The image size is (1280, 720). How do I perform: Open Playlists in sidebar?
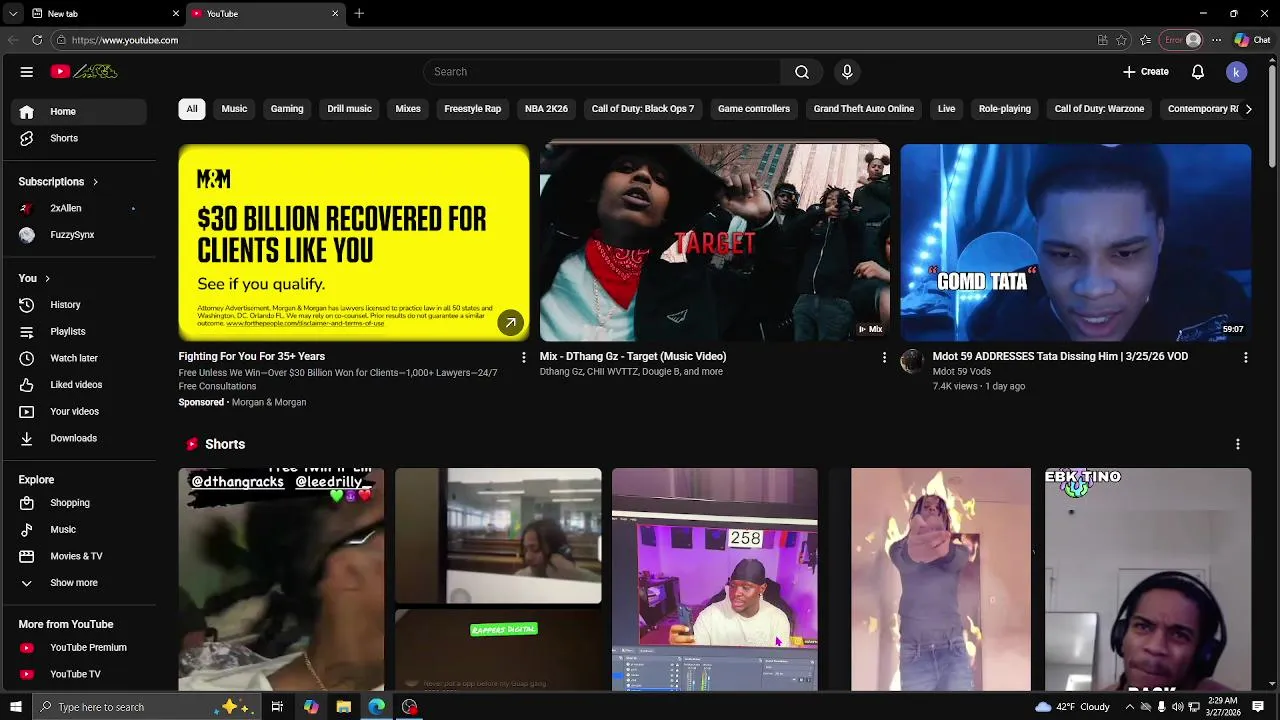click(78, 331)
